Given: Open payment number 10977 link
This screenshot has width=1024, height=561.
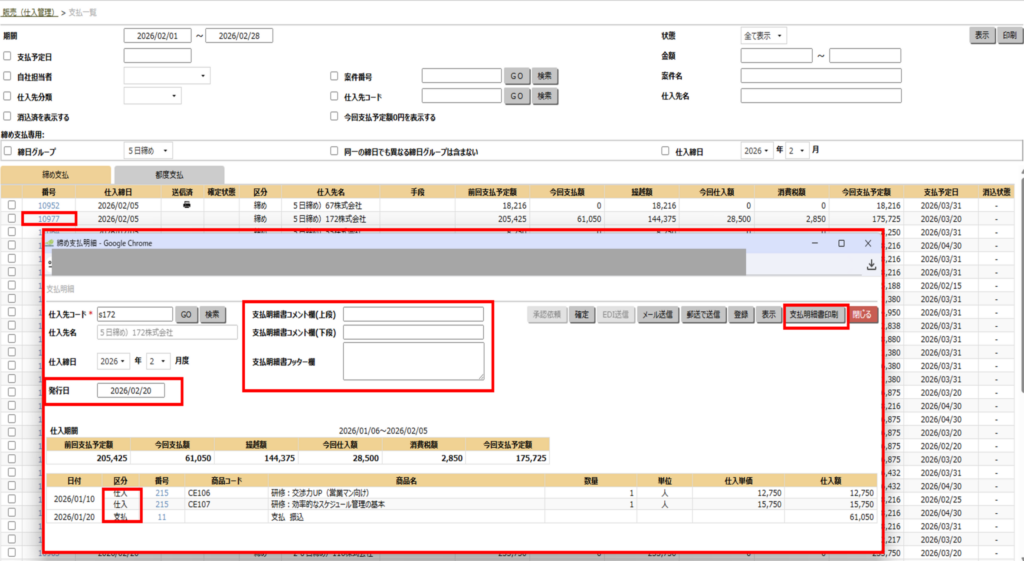Looking at the screenshot, I should pyautogui.click(x=49, y=217).
